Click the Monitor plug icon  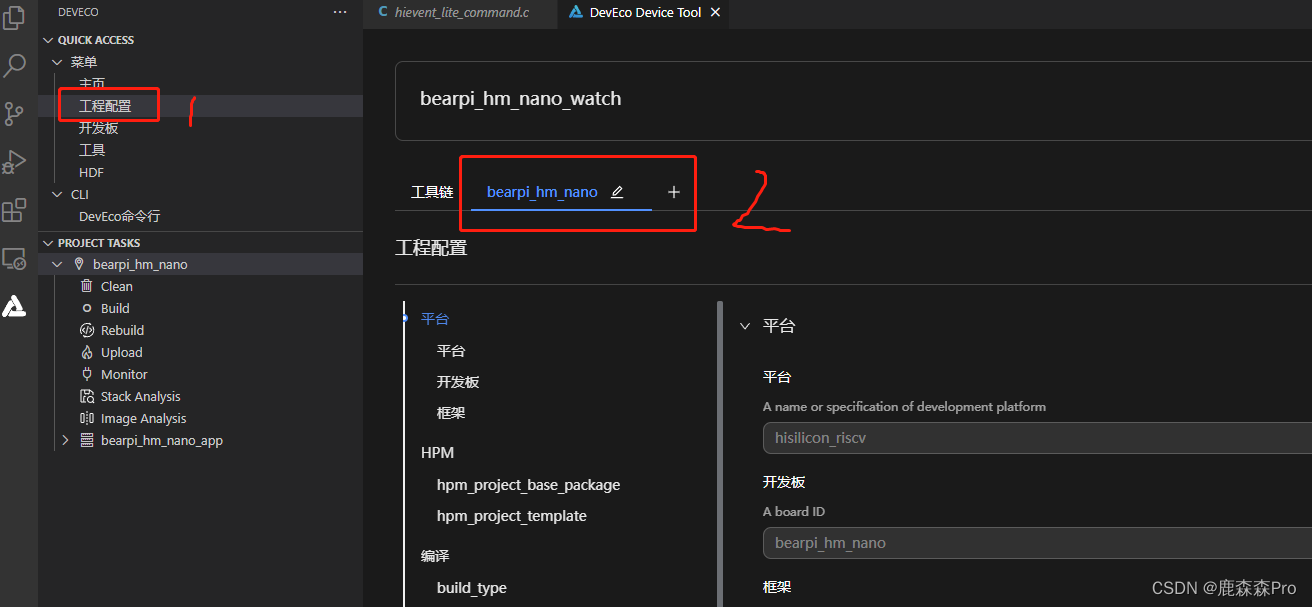click(x=87, y=374)
